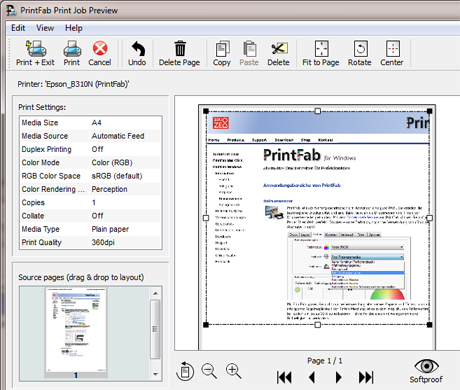Click the Delete Page trash icon
The width and height of the screenshot is (460, 390).
pos(179,53)
